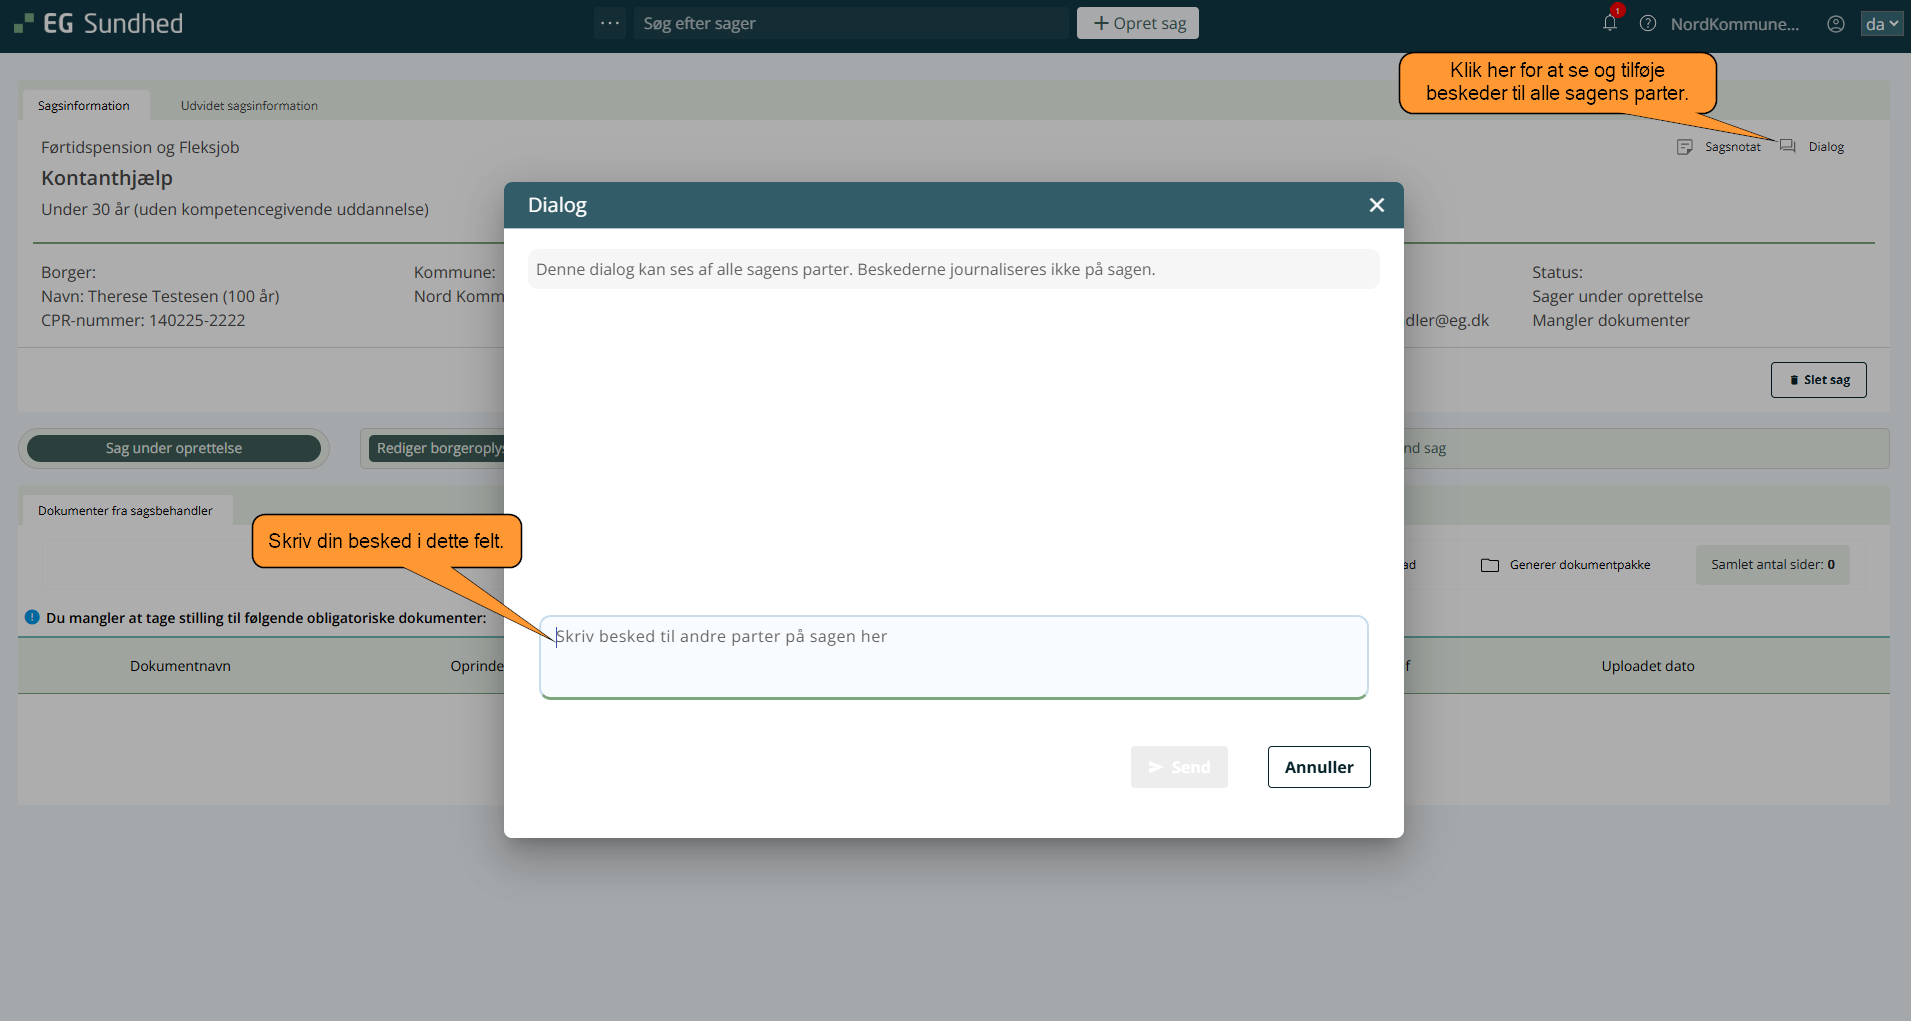The width and height of the screenshot is (1911, 1021).
Task: Expand the 'da' language dropdown
Action: click(x=1881, y=24)
